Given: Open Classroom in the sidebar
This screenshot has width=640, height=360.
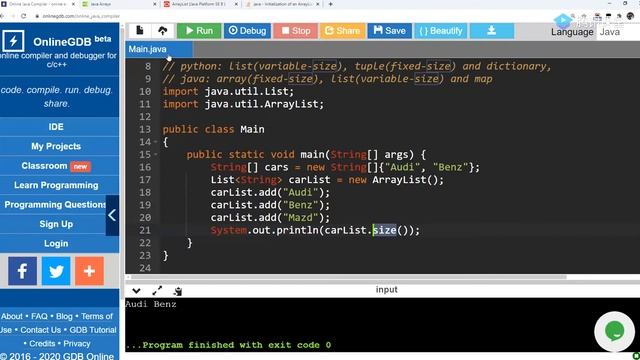Looking at the screenshot, I should click(56, 166).
